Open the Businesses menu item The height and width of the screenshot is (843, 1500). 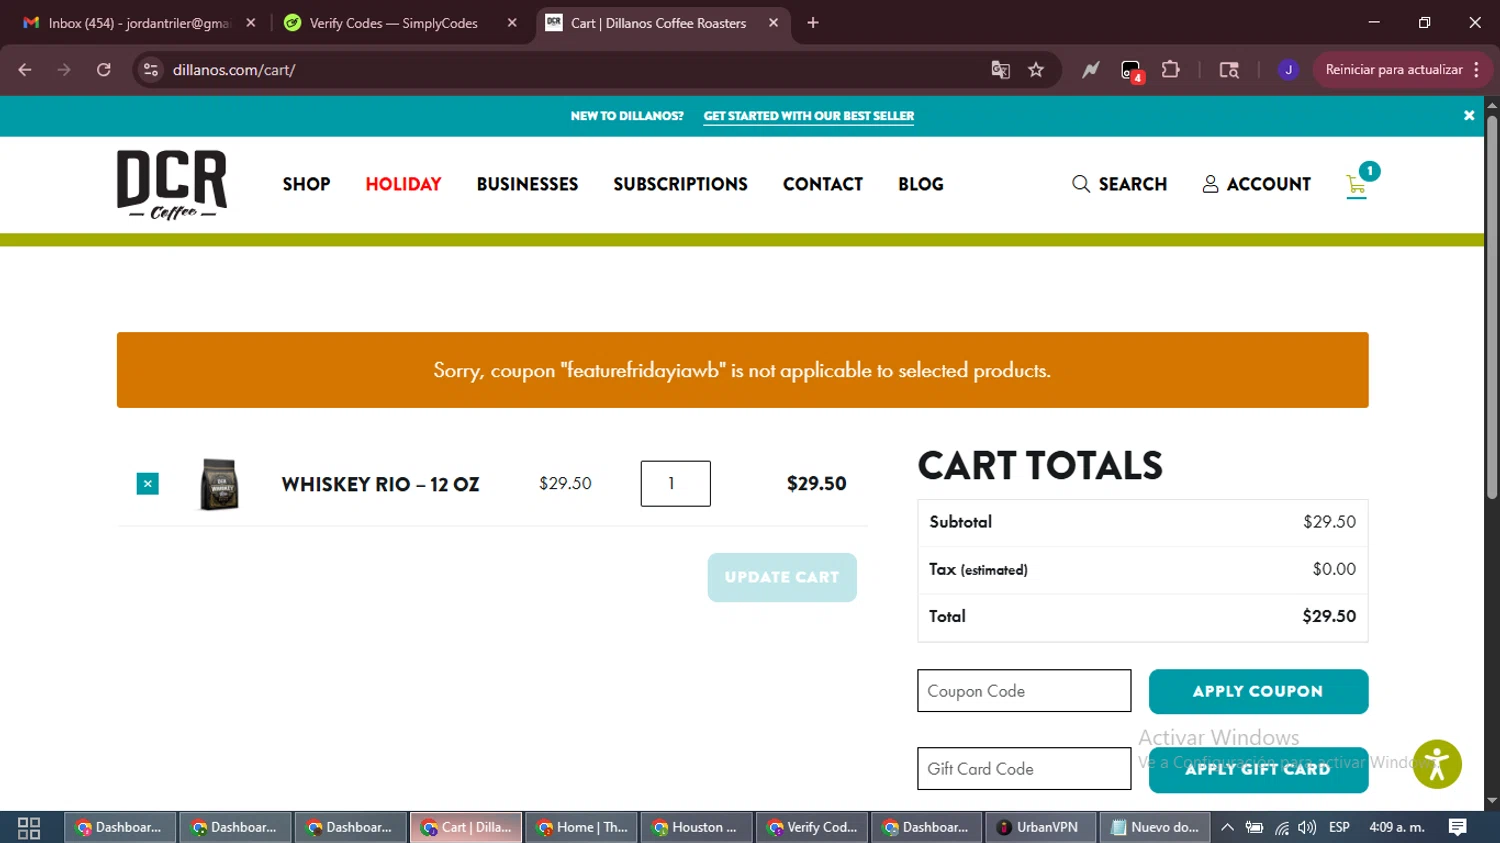point(527,184)
